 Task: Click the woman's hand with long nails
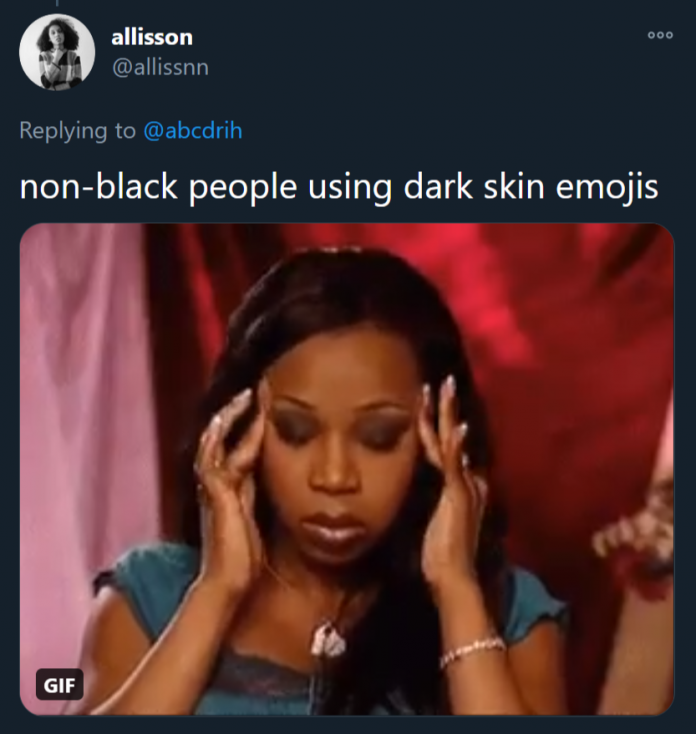click(229, 487)
